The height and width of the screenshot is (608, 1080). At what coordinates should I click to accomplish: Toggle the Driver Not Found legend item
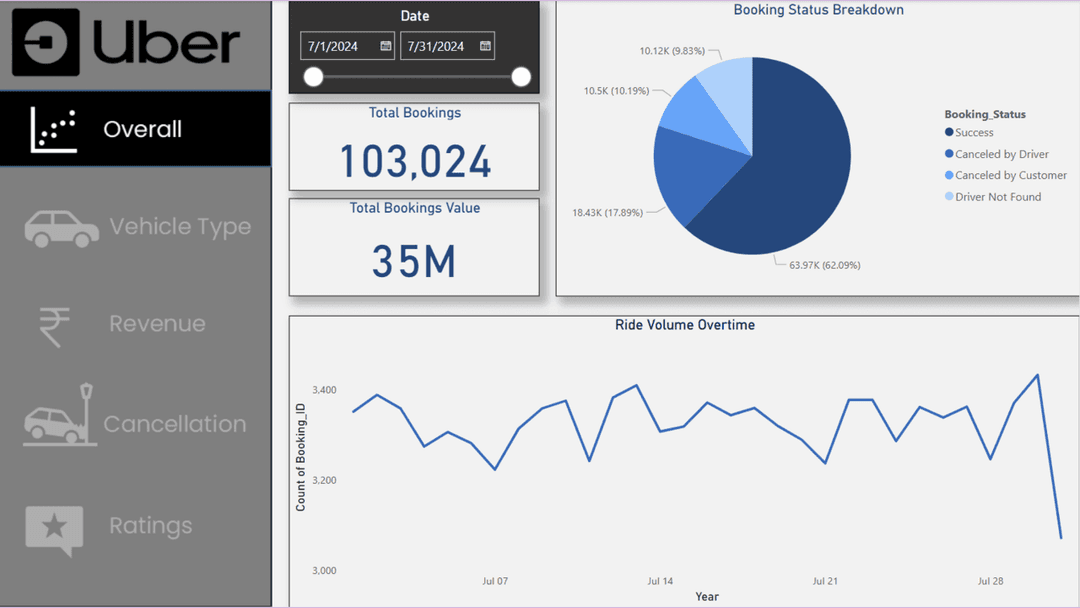coord(997,197)
